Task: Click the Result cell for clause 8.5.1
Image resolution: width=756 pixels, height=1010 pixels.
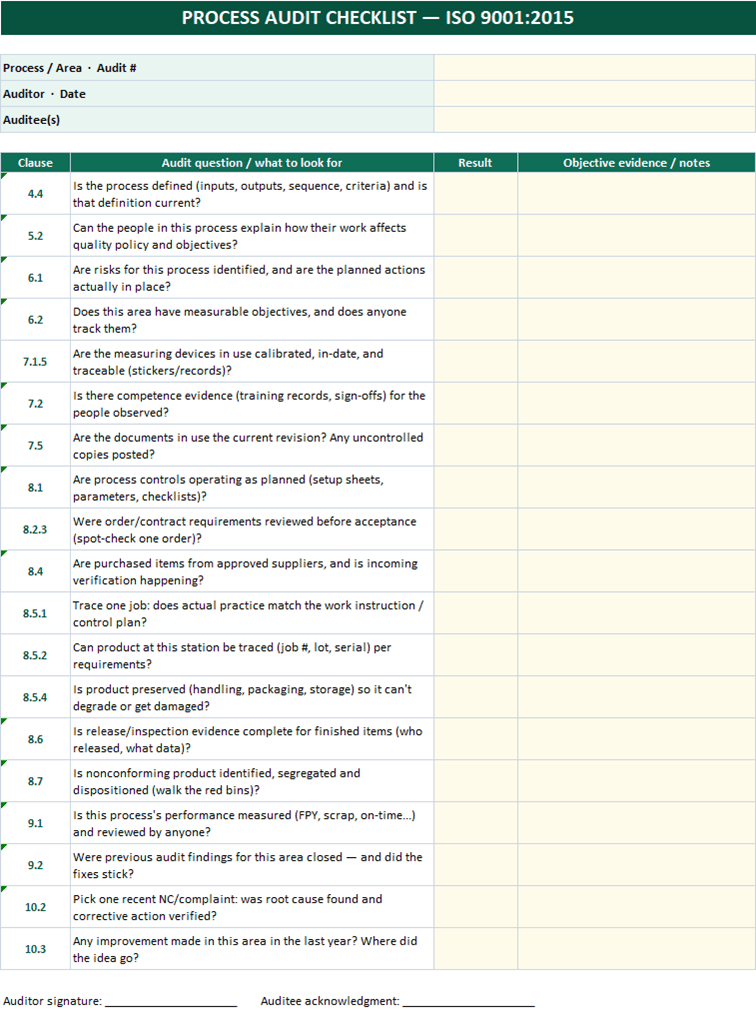Action: 475,613
